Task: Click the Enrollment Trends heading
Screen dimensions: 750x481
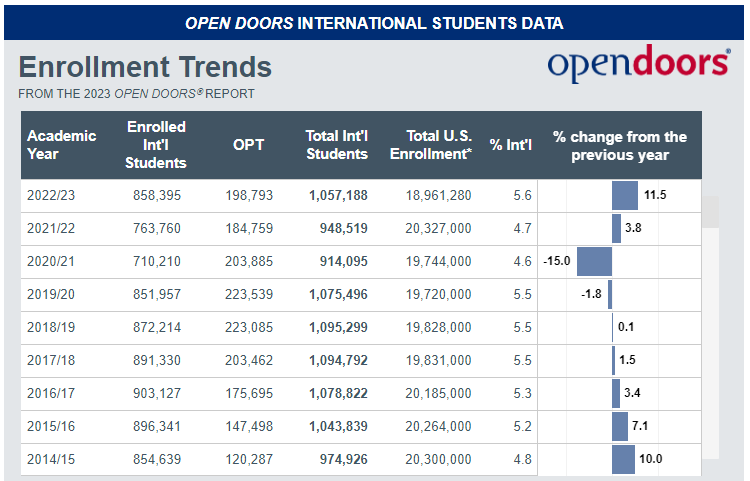Action: point(145,67)
